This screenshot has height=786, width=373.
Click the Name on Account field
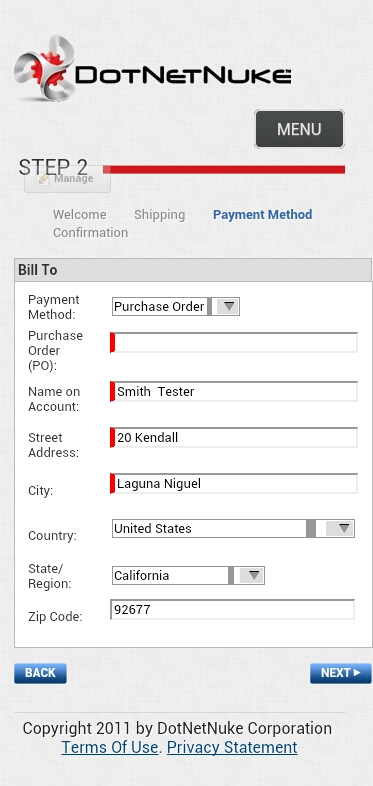(234, 391)
